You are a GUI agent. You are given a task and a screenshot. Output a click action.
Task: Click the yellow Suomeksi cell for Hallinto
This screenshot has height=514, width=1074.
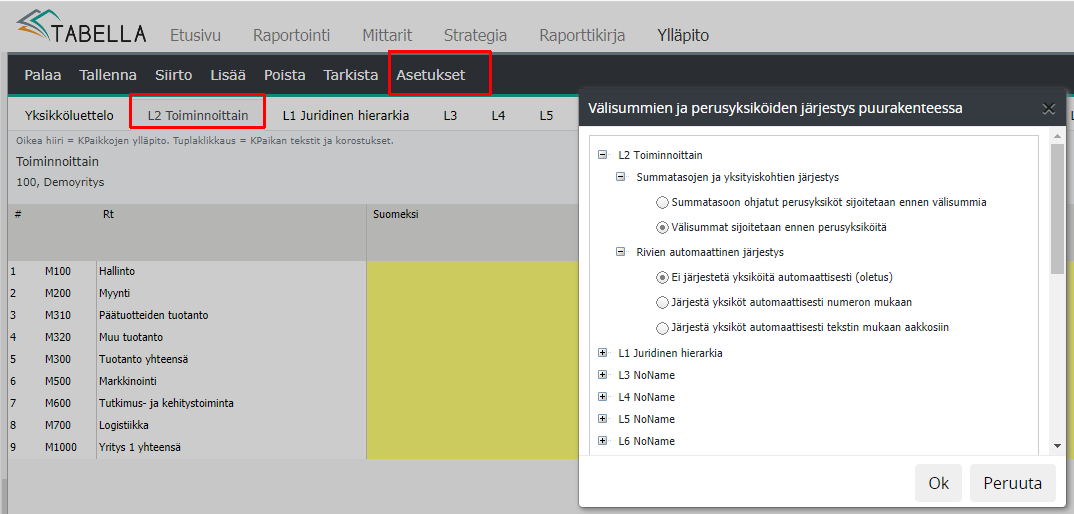click(x=472, y=271)
